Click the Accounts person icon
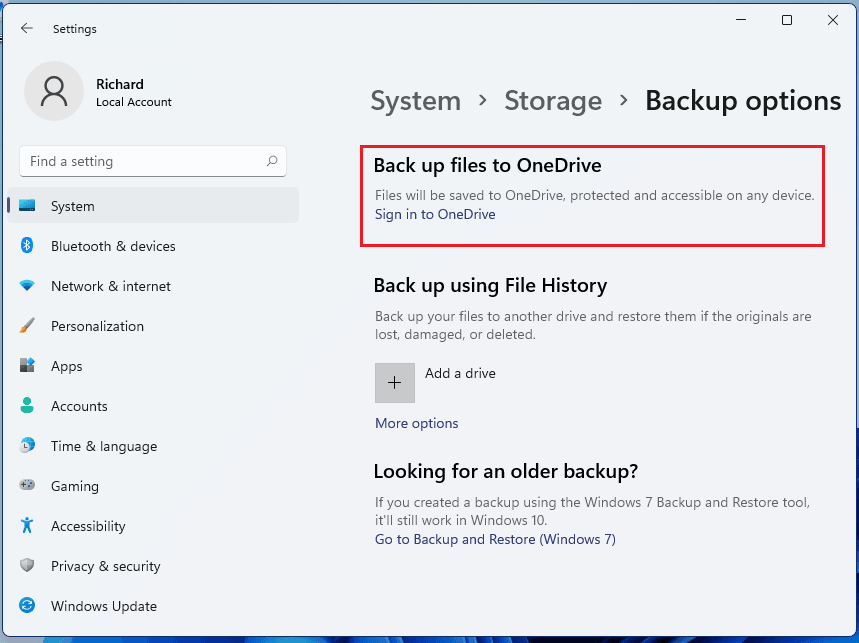 point(28,406)
